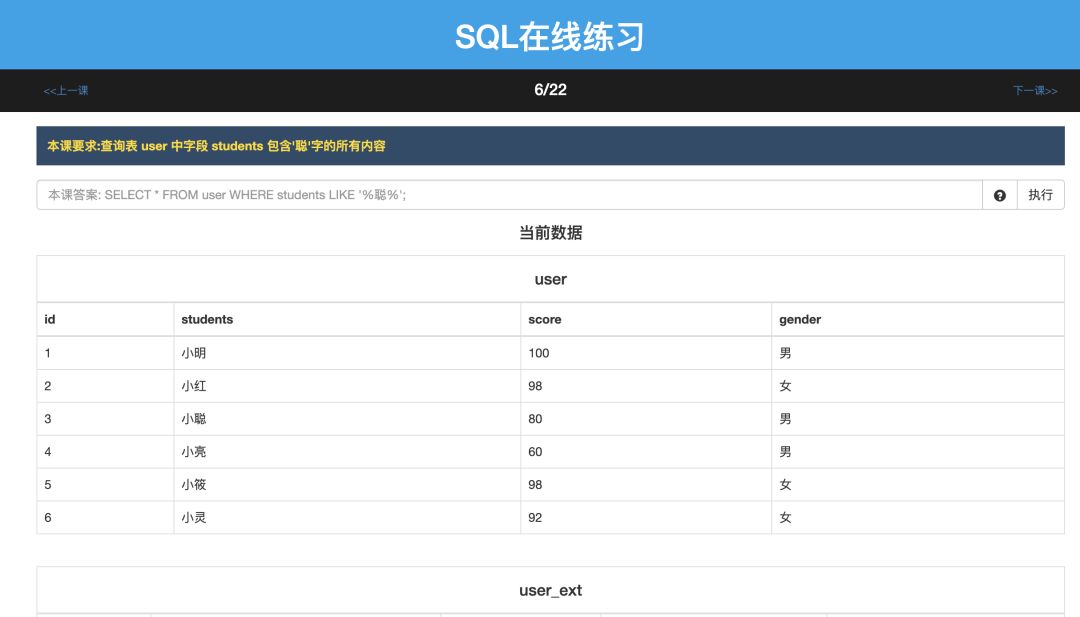Click the help question mark icon
Viewport: 1080px width, 617px height.
[999, 196]
